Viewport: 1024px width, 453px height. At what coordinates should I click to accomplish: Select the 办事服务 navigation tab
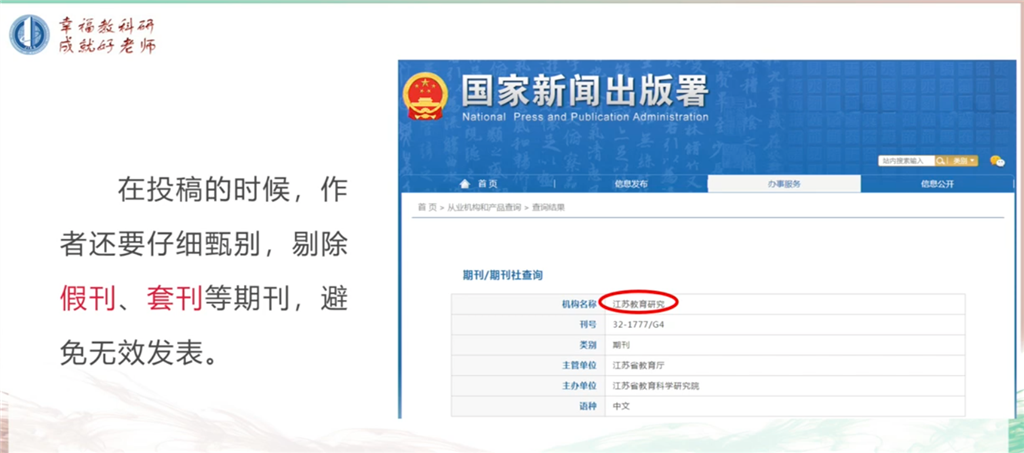tap(784, 184)
